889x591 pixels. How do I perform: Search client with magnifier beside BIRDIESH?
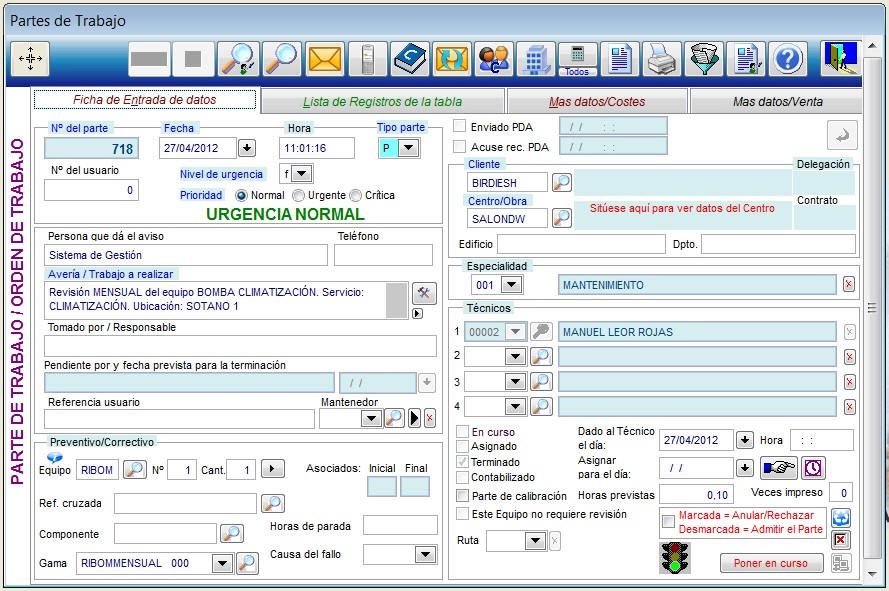point(561,183)
